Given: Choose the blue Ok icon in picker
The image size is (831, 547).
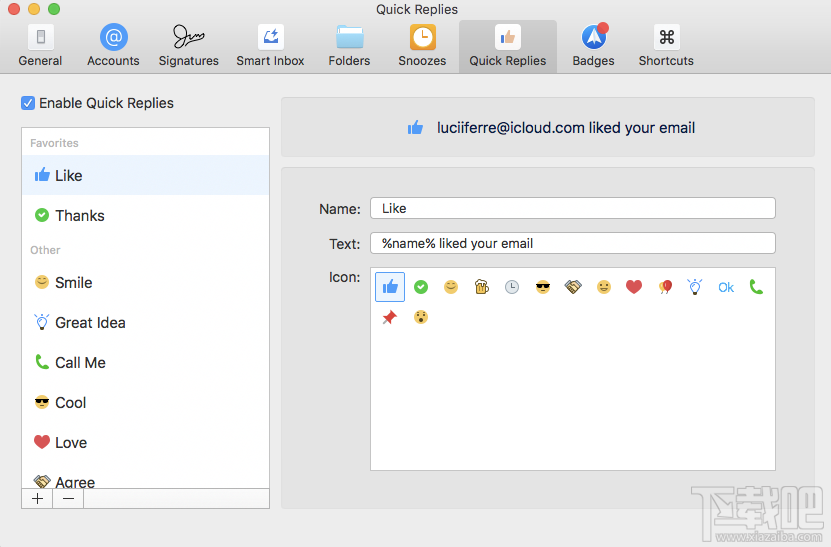Looking at the screenshot, I should [726, 287].
